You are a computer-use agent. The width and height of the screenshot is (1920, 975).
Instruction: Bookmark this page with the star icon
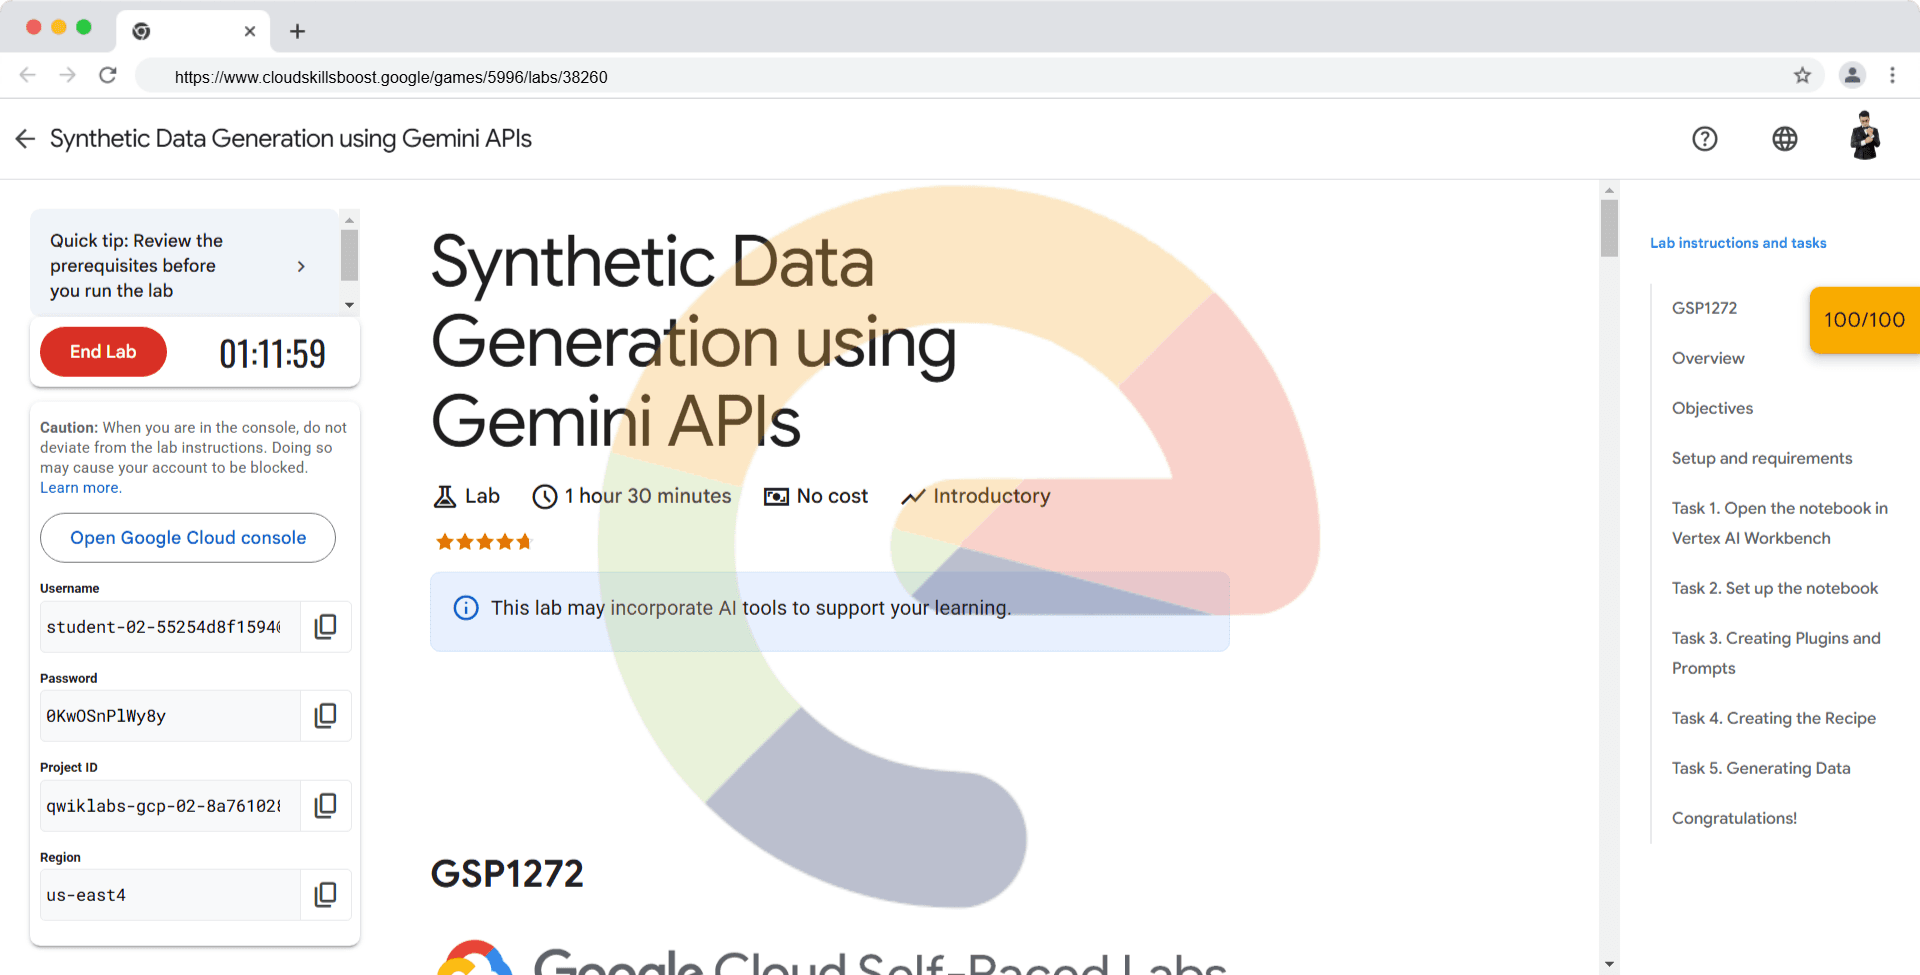click(1802, 76)
